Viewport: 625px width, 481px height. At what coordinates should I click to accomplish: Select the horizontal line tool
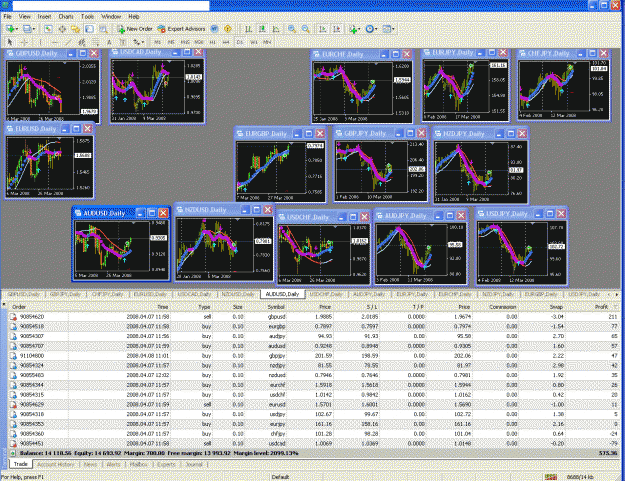55,42
